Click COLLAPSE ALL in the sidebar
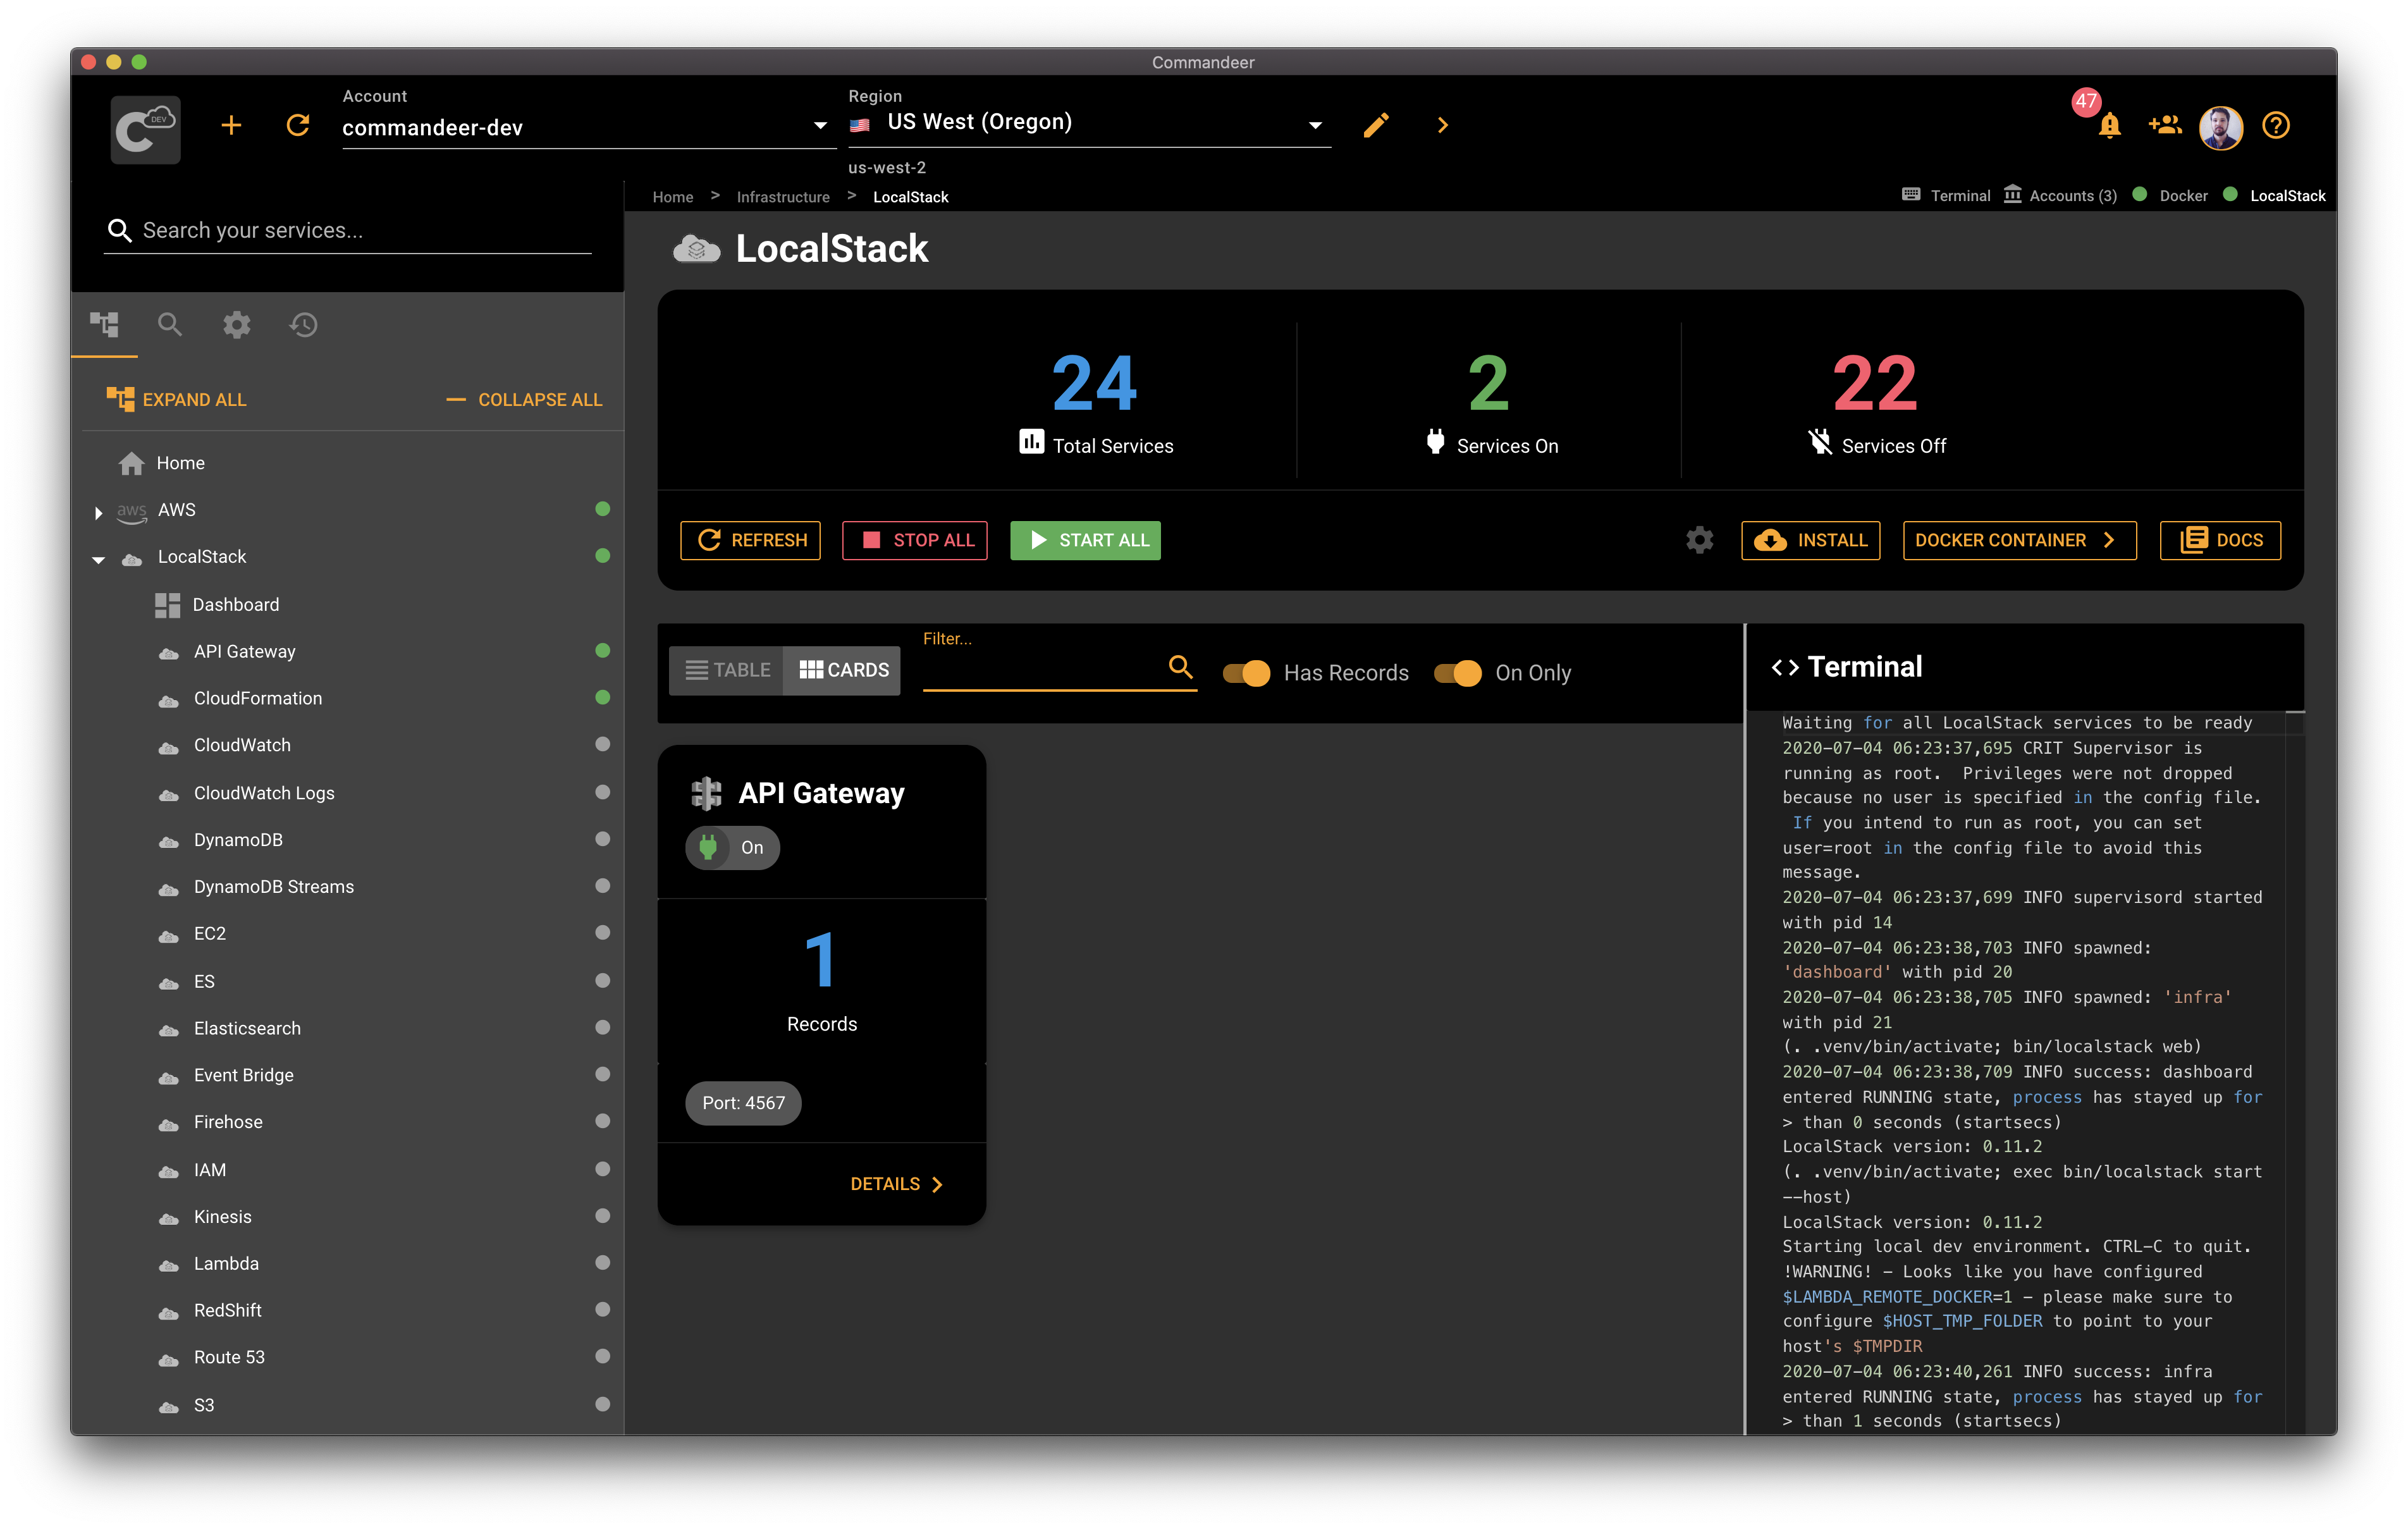The image size is (2408, 1529). (524, 399)
